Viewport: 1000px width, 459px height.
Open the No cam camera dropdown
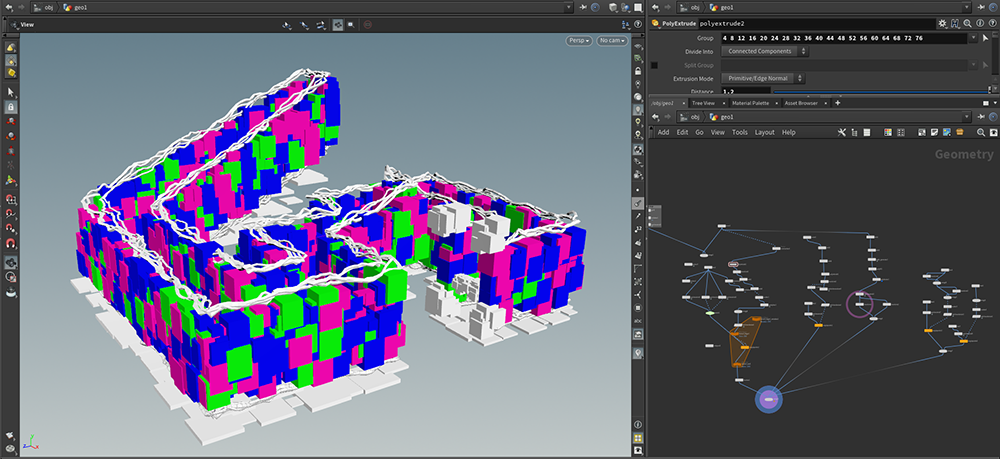(x=612, y=41)
